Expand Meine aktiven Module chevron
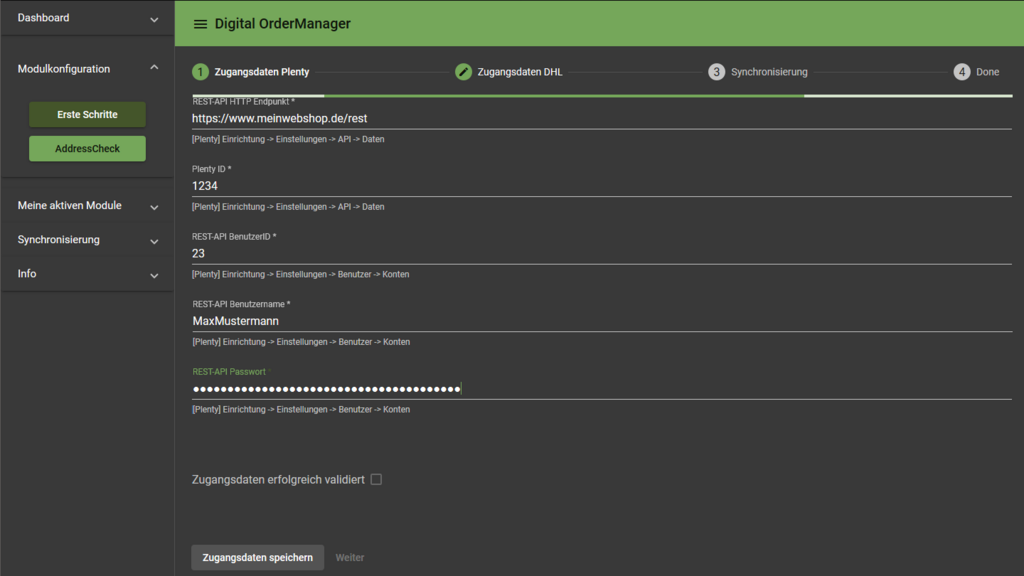 (x=154, y=207)
